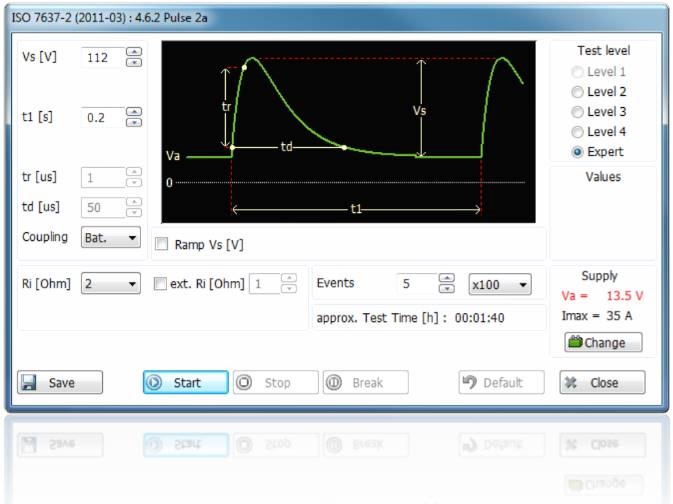Increase Vs voltage with up arrow
This screenshot has width=673, height=504.
pyautogui.click(x=134, y=51)
